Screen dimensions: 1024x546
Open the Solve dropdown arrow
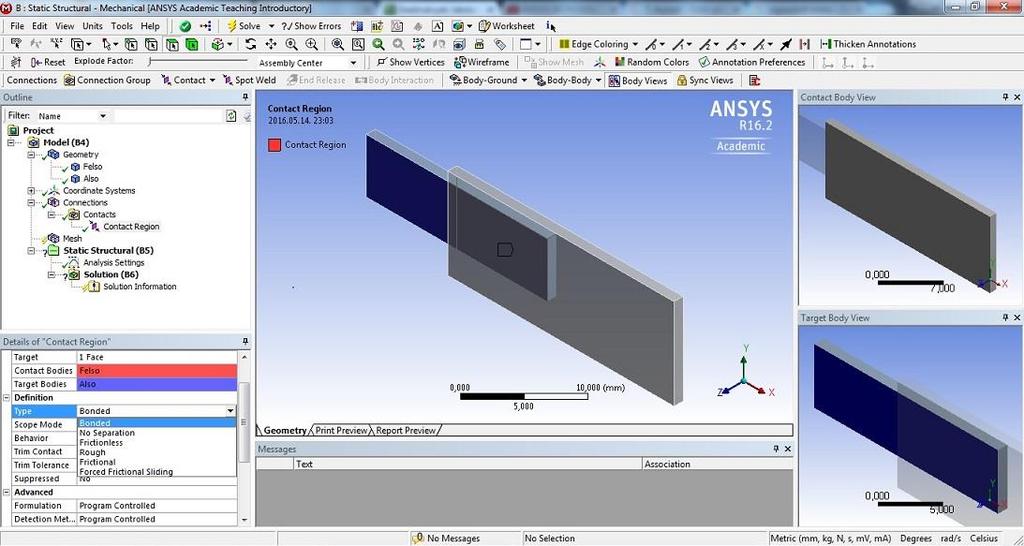click(x=270, y=26)
